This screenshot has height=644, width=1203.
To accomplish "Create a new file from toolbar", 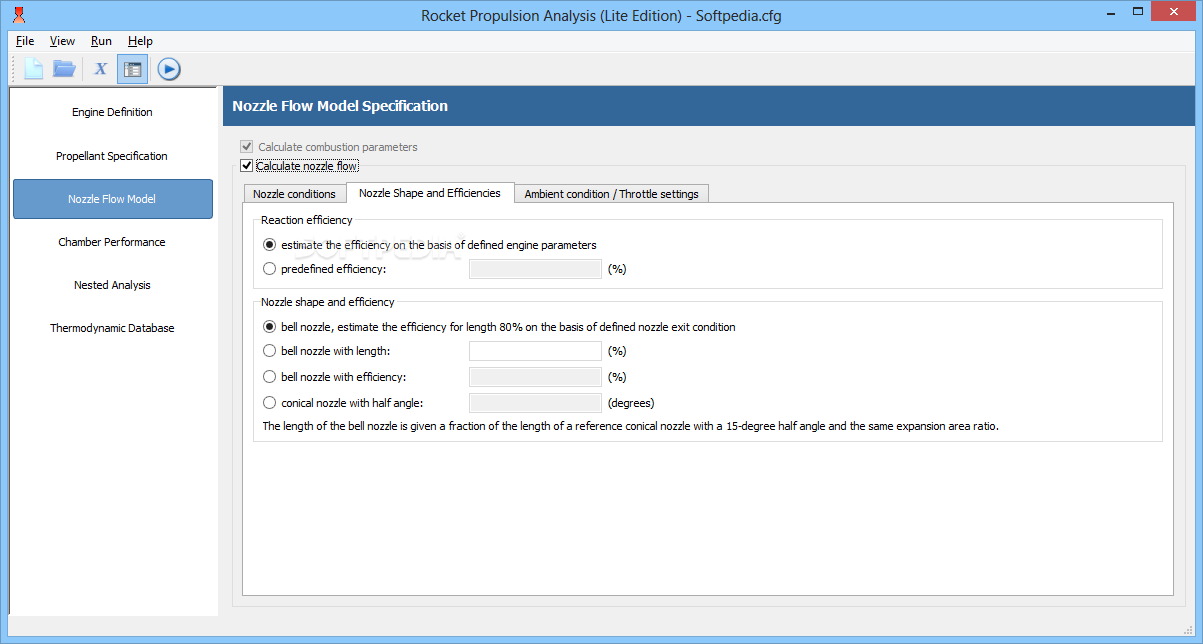I will [x=34, y=69].
